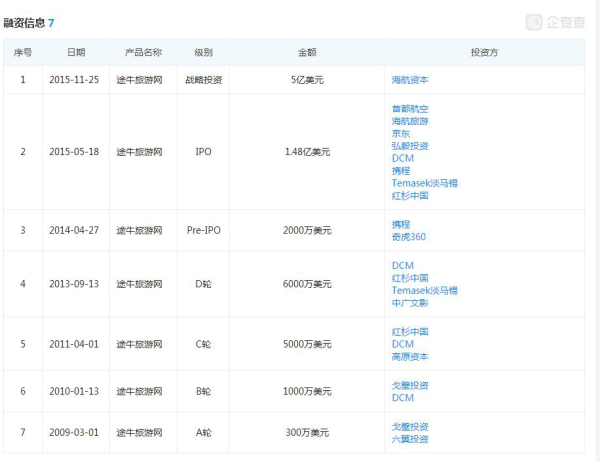
Task: Click 携程 link in IPO row
Action: point(401,171)
